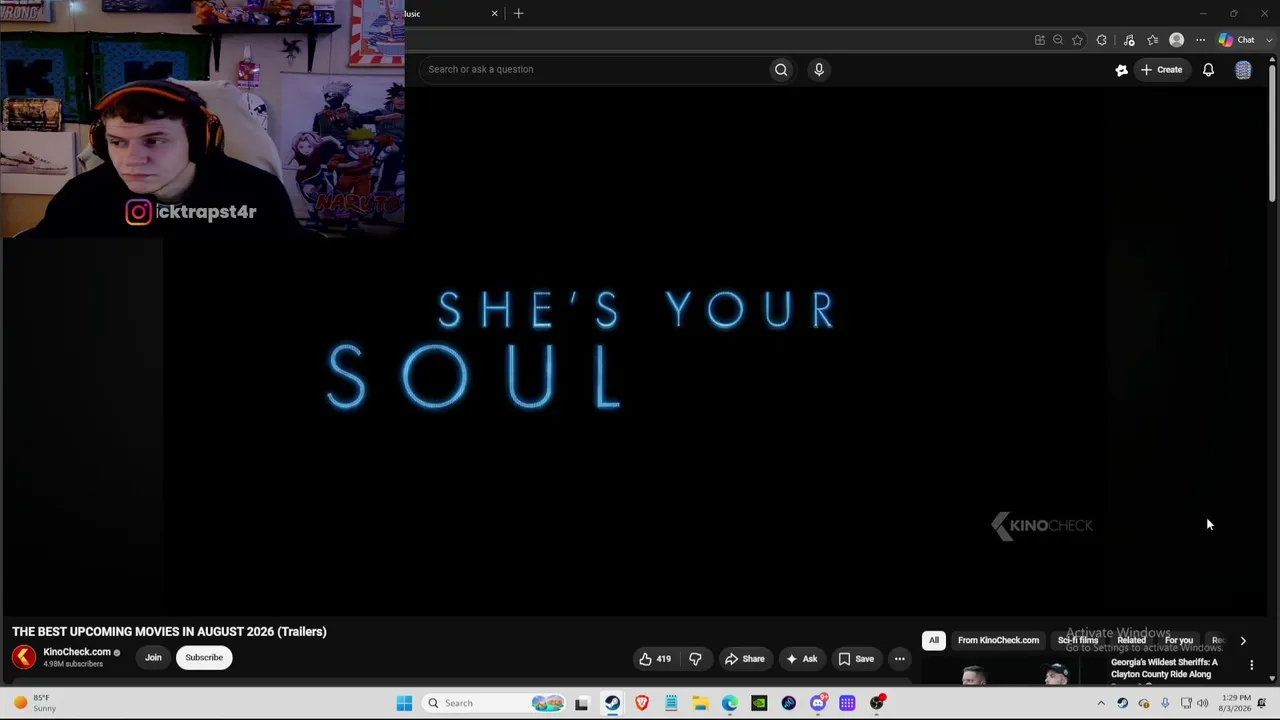Open the taskbar clock and date
This screenshot has width=1280, height=720.
tap(1236, 703)
